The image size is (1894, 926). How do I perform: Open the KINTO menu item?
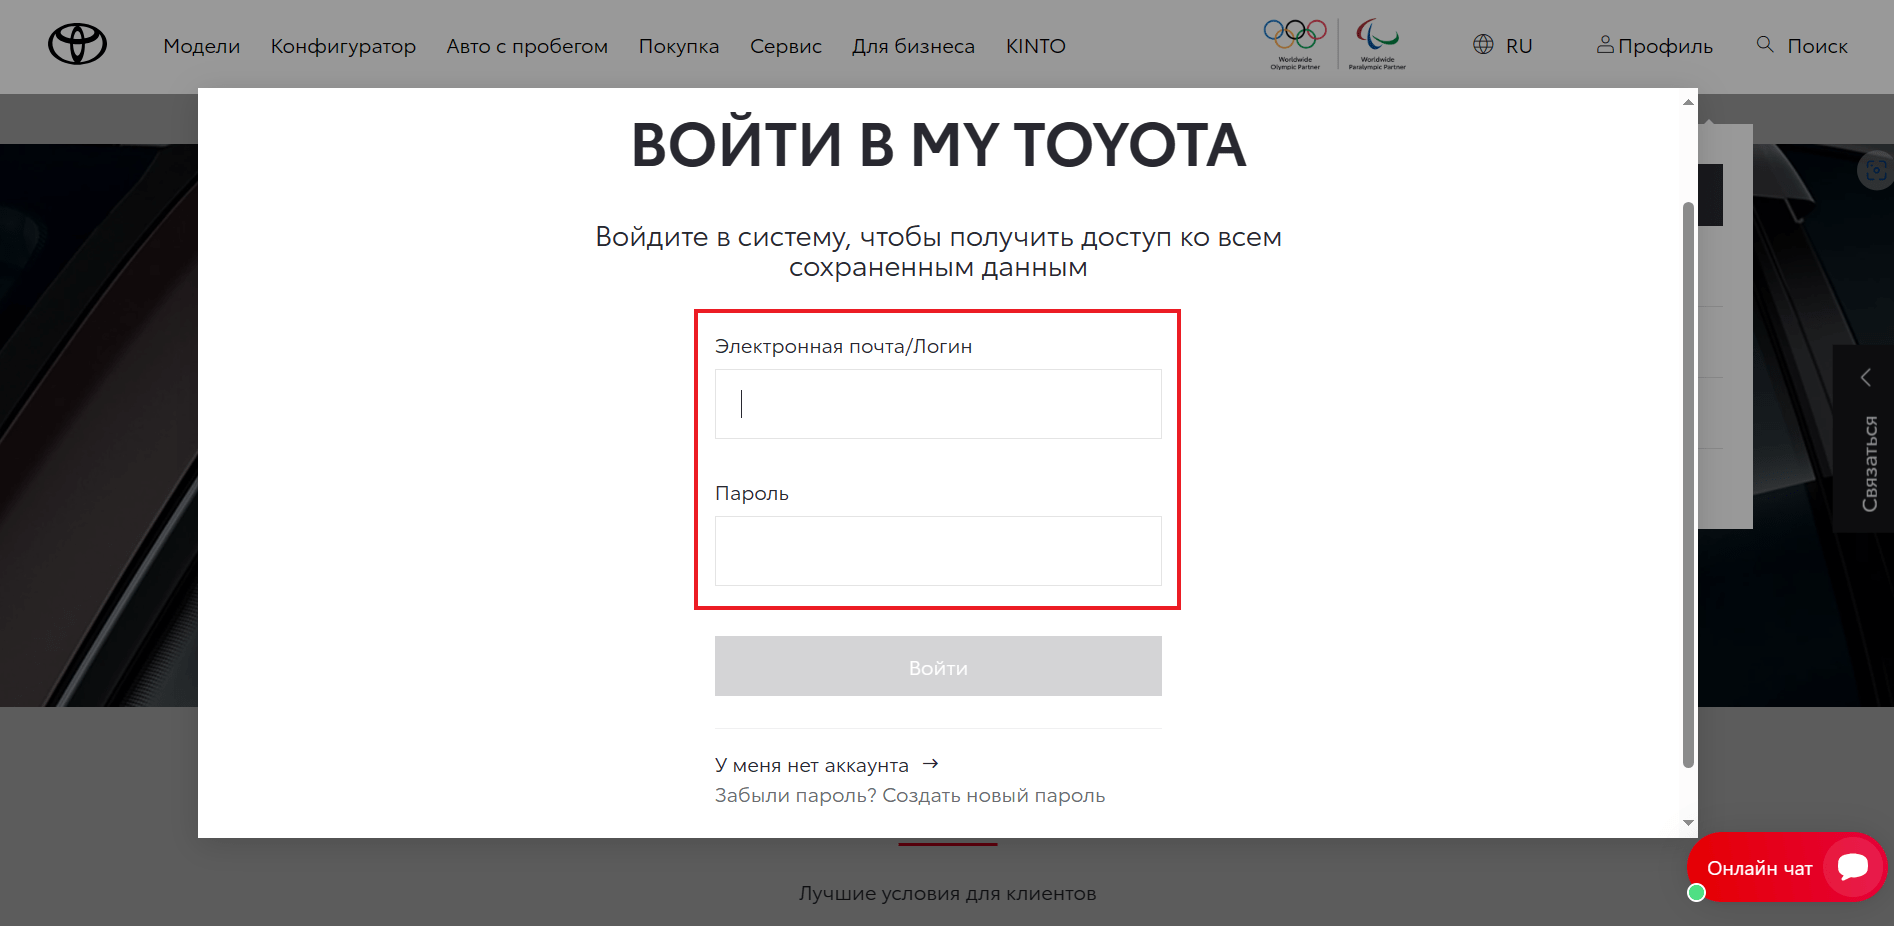click(1036, 46)
